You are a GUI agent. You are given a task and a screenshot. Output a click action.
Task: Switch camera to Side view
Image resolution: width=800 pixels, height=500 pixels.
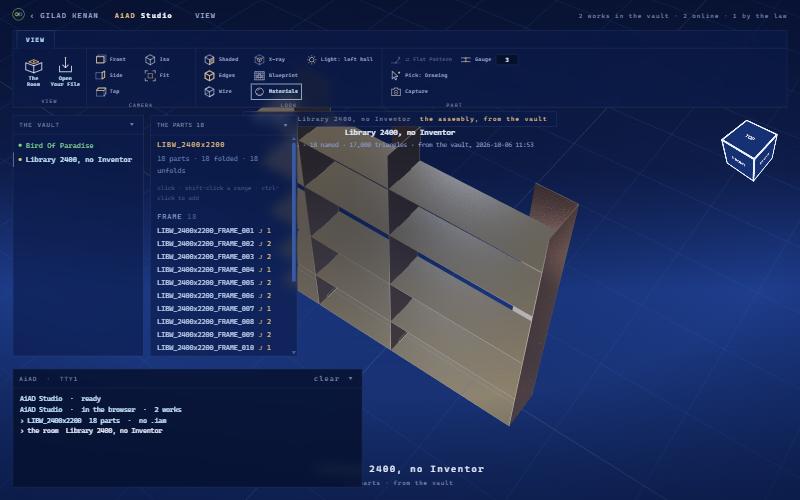tap(109, 75)
